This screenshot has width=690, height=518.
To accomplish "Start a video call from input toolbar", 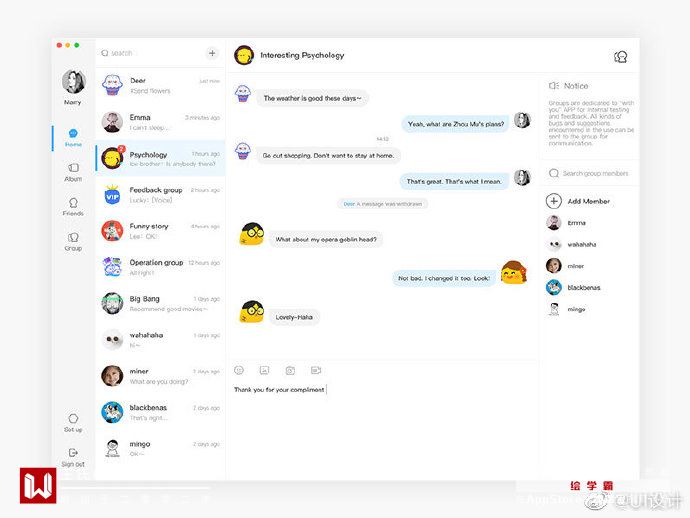I will coord(316,370).
